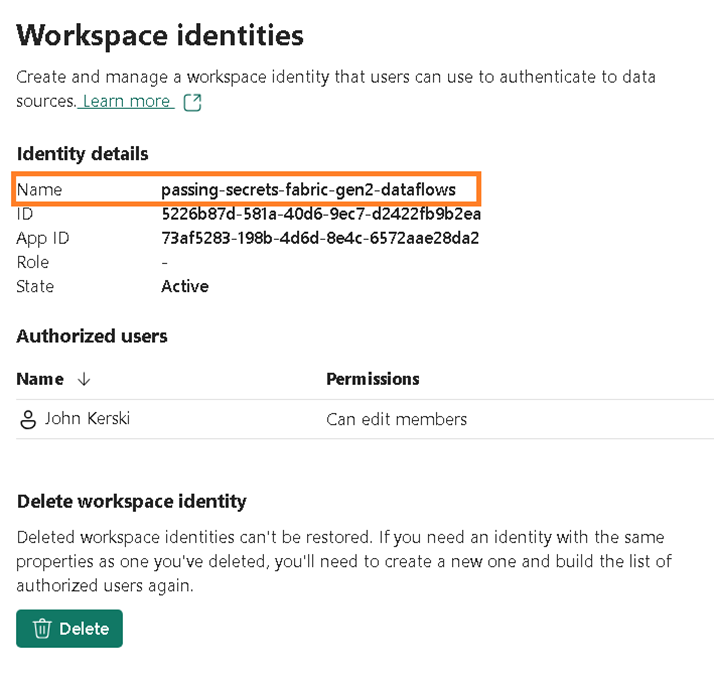Select the John Kerski user row
The width and height of the screenshot is (714, 677).
(365, 419)
